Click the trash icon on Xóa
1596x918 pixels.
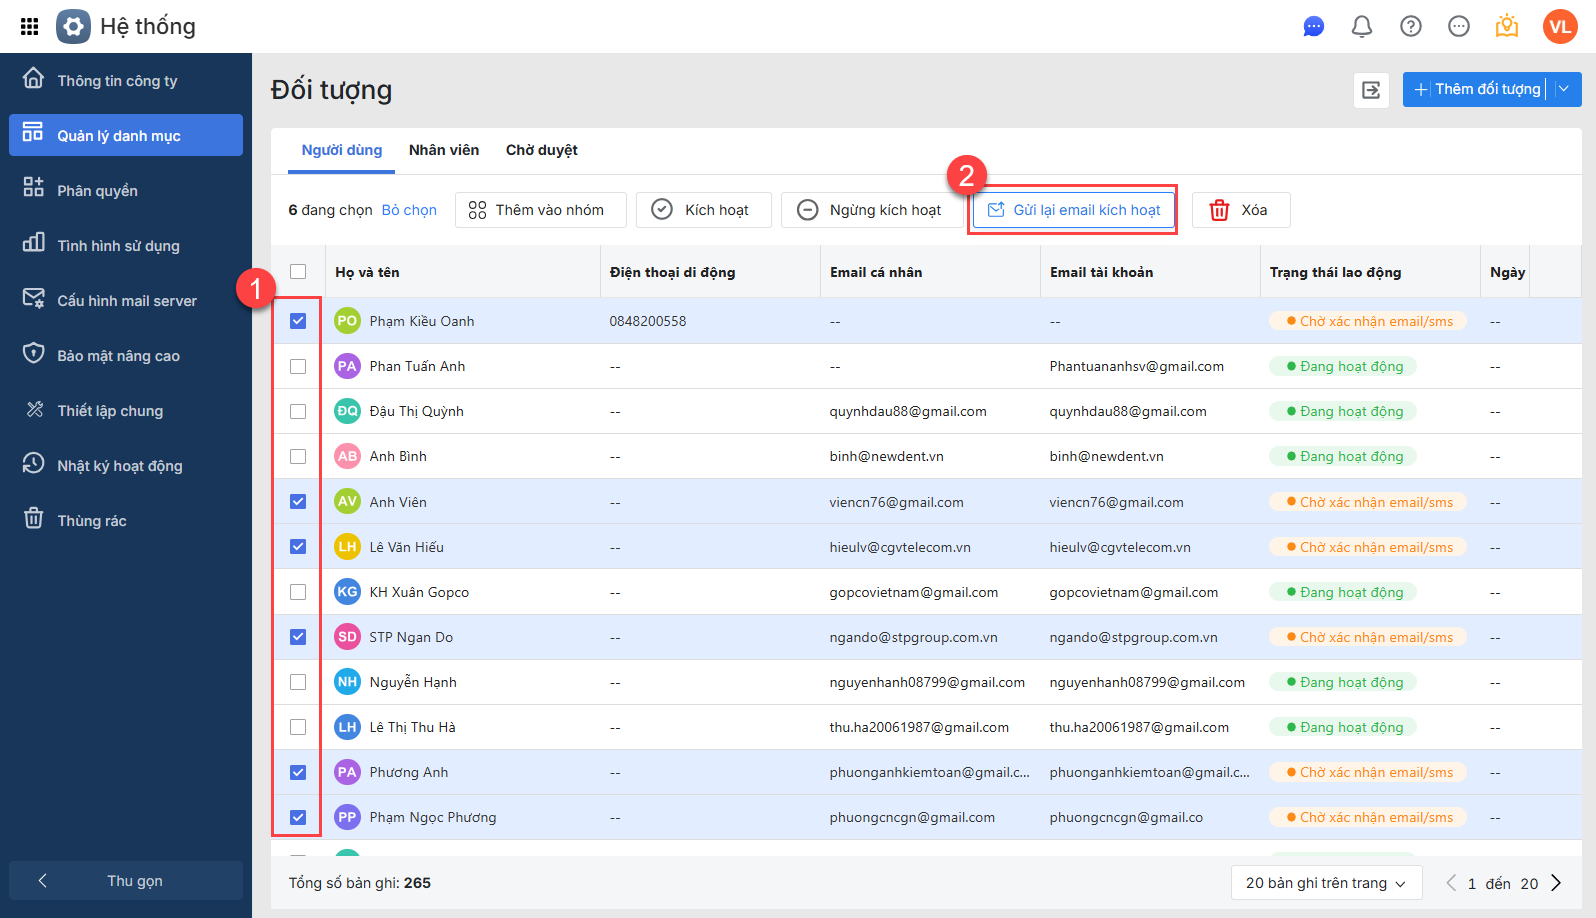(1219, 210)
